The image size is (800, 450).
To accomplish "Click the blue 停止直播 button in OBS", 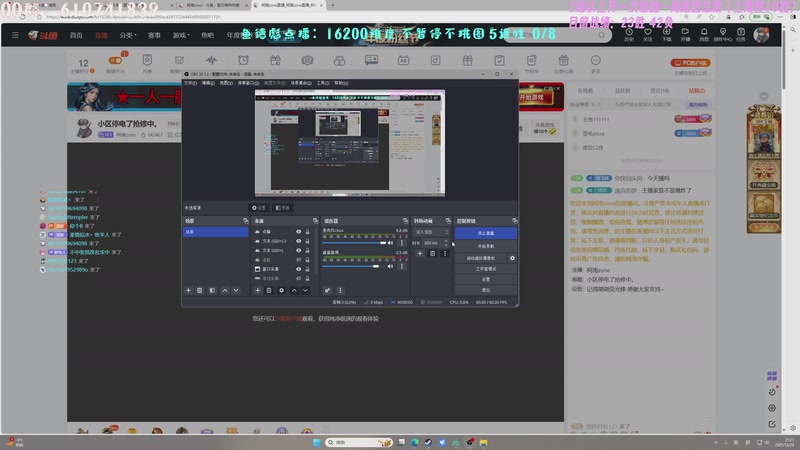I will click(x=485, y=233).
